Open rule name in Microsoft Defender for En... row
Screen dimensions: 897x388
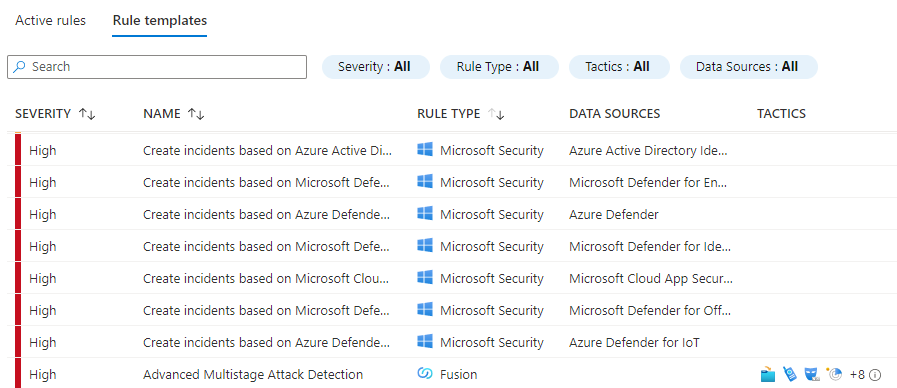tap(267, 183)
